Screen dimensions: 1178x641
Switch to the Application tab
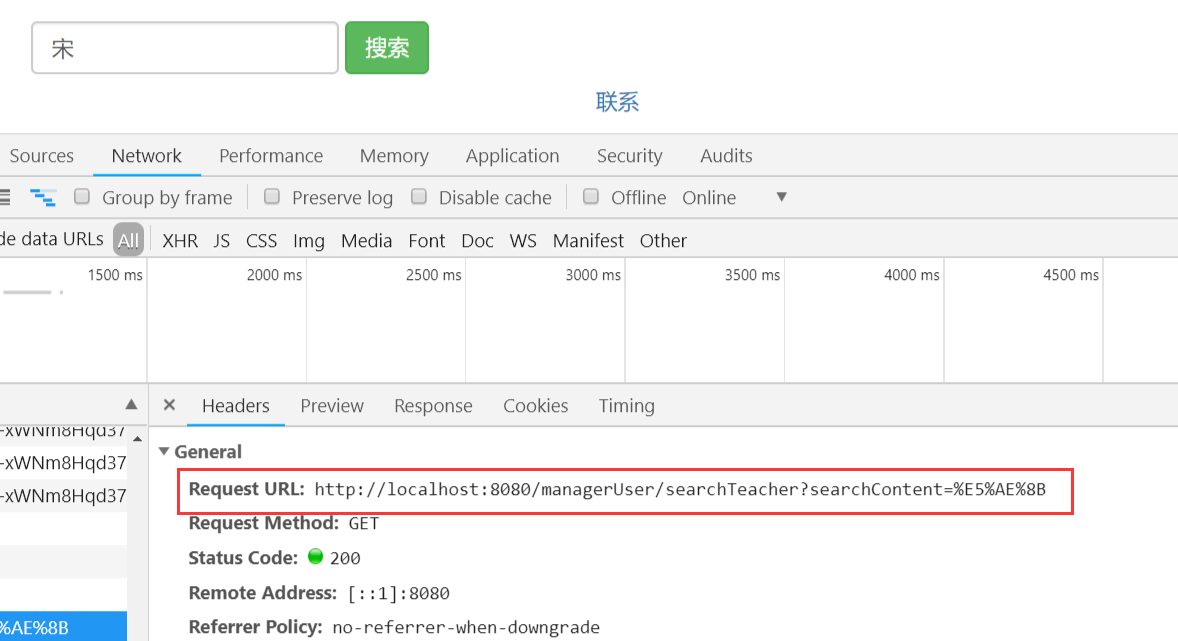point(512,156)
